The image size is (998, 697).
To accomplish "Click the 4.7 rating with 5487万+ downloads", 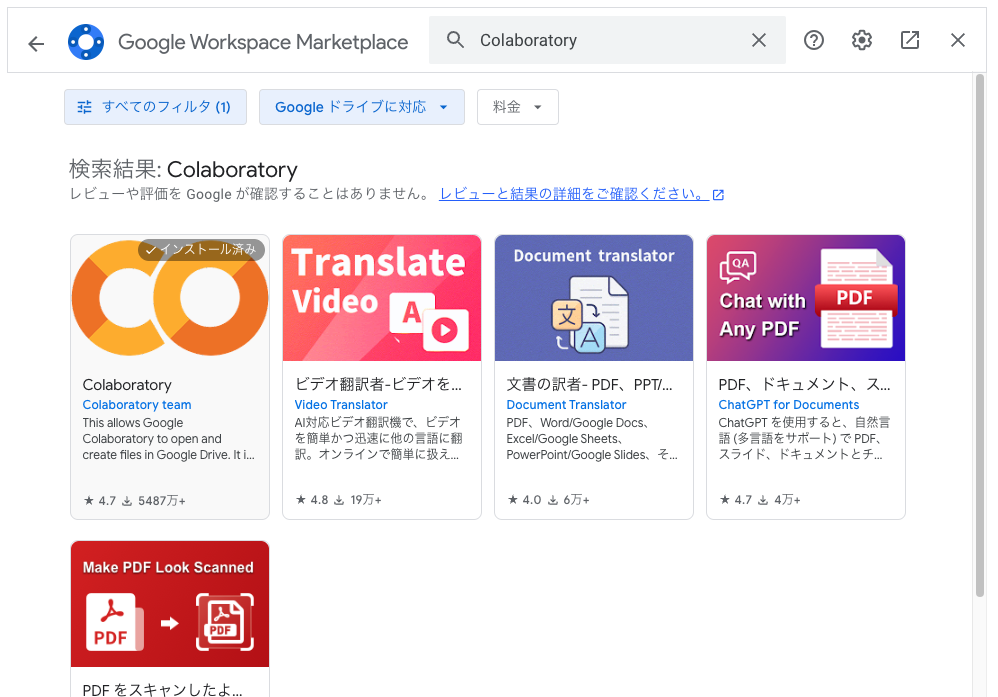I will [x=134, y=501].
